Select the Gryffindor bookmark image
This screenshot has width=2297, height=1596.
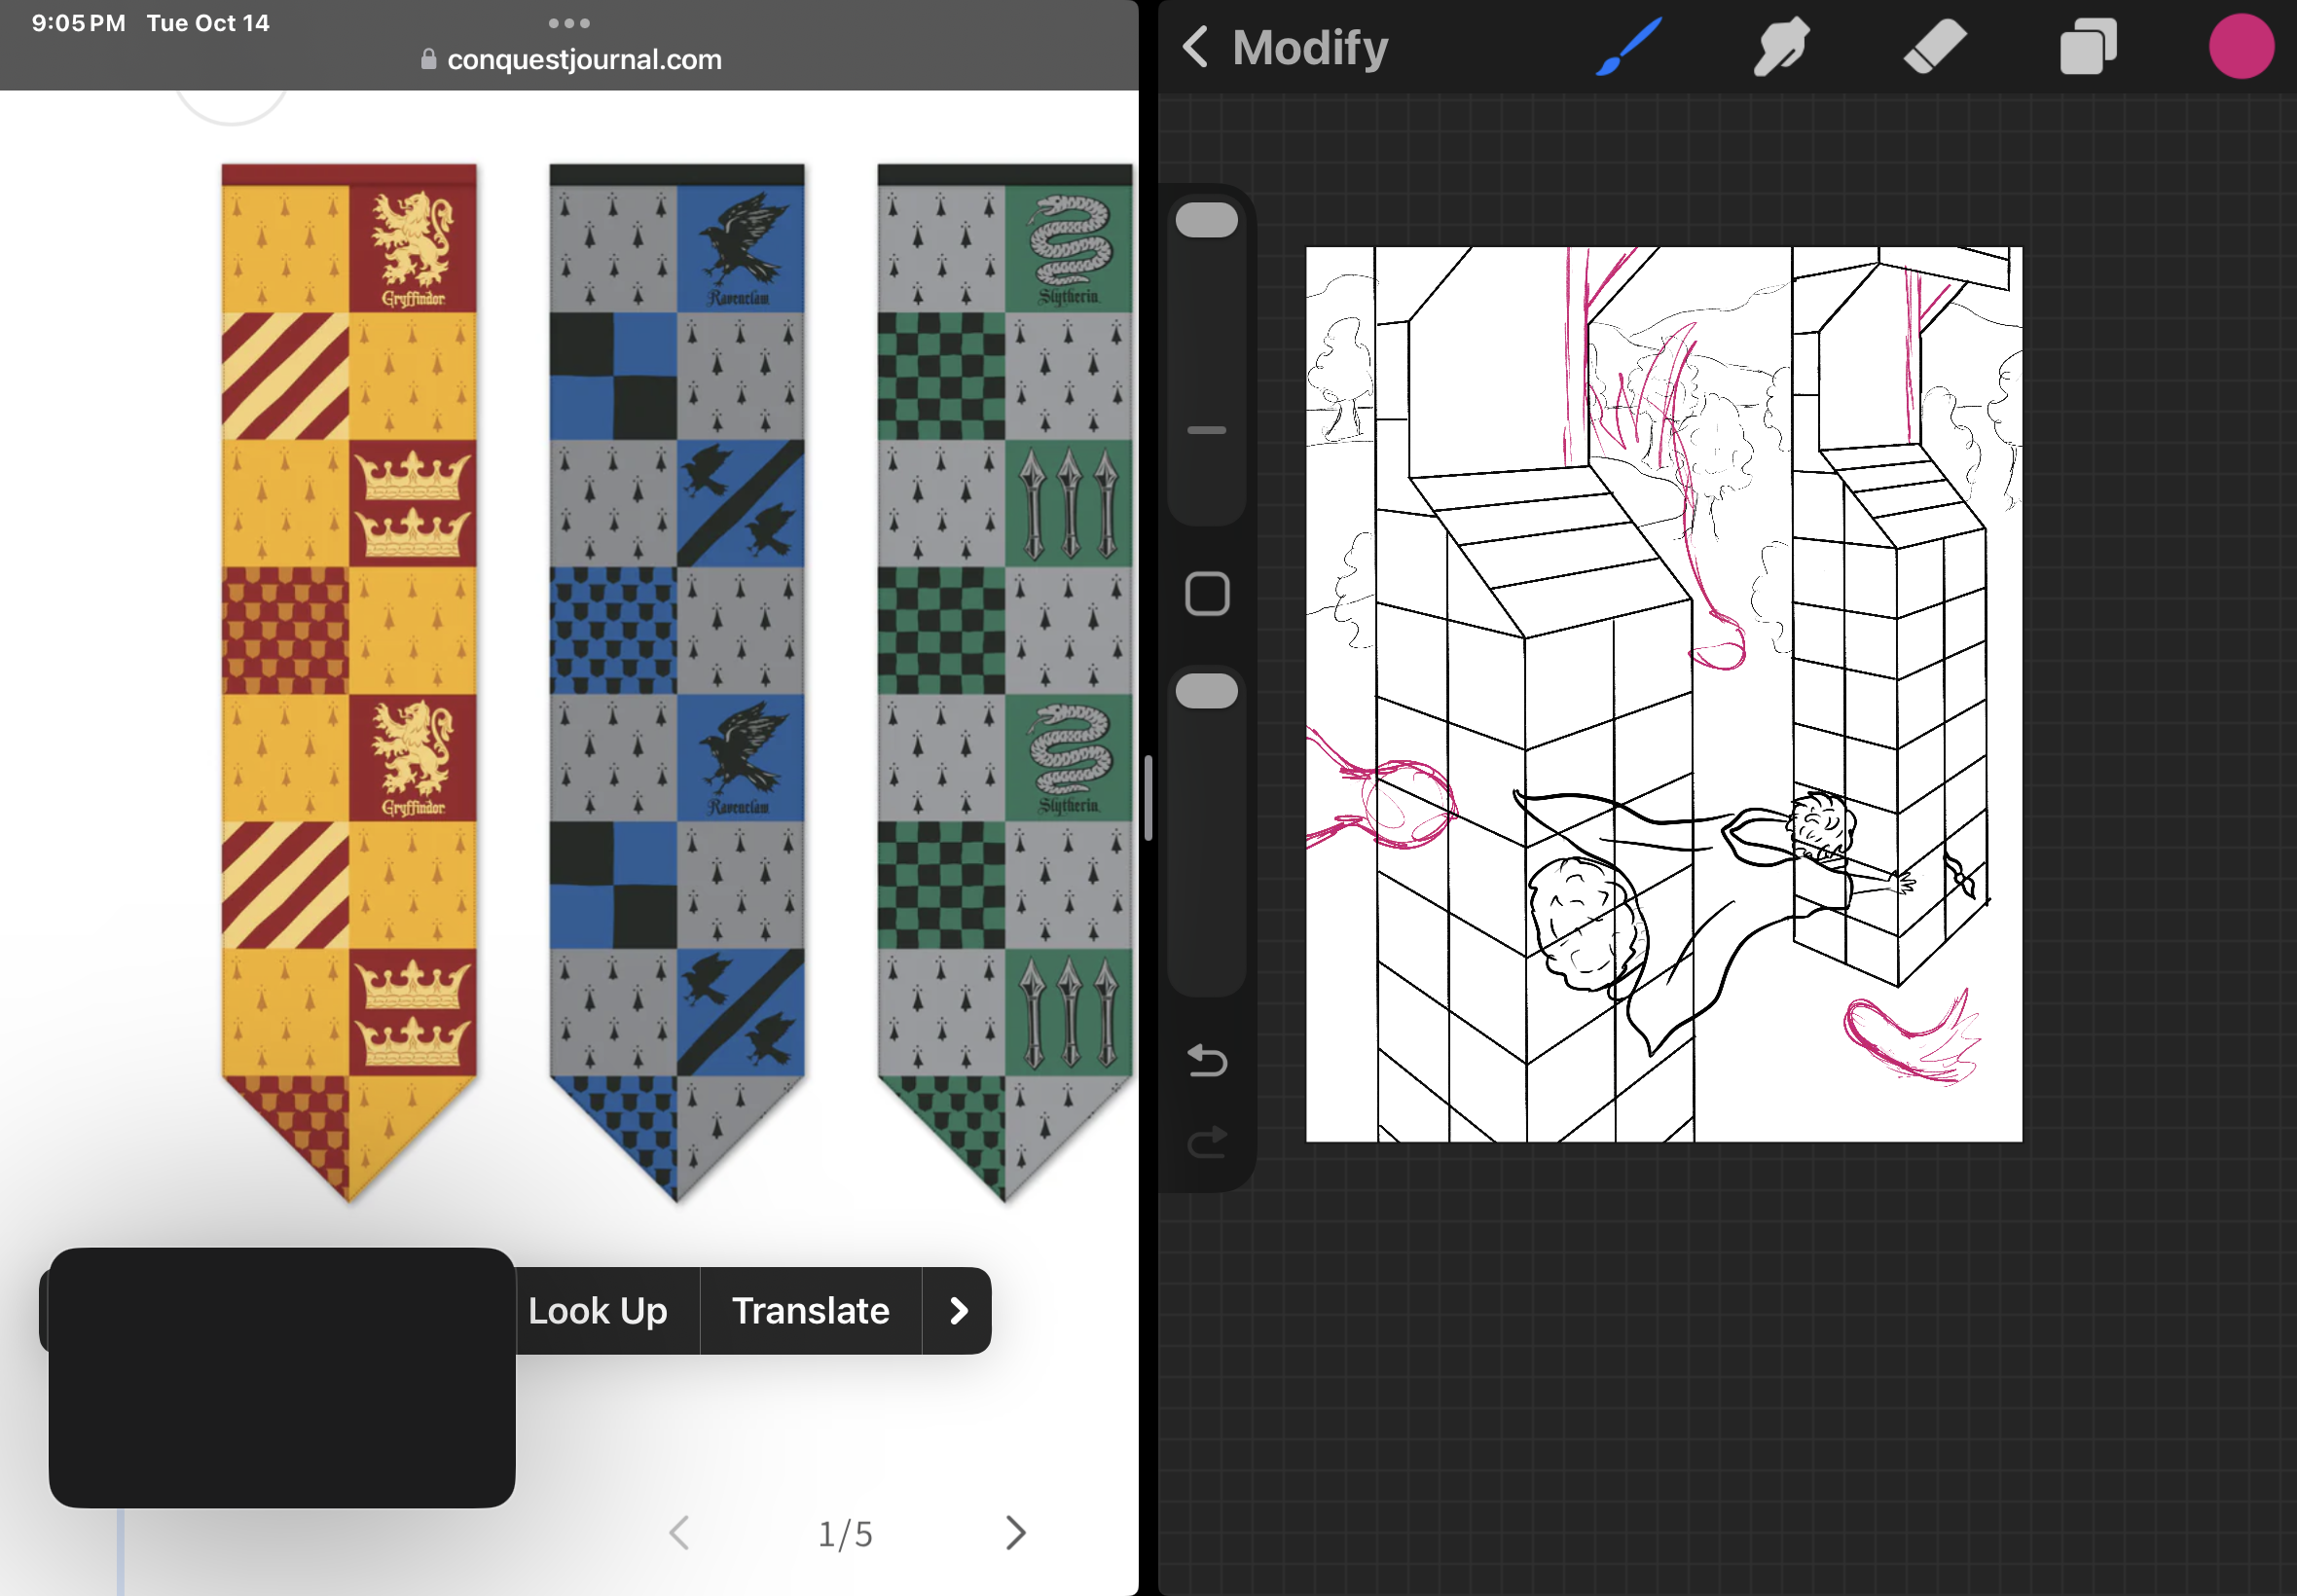click(349, 683)
